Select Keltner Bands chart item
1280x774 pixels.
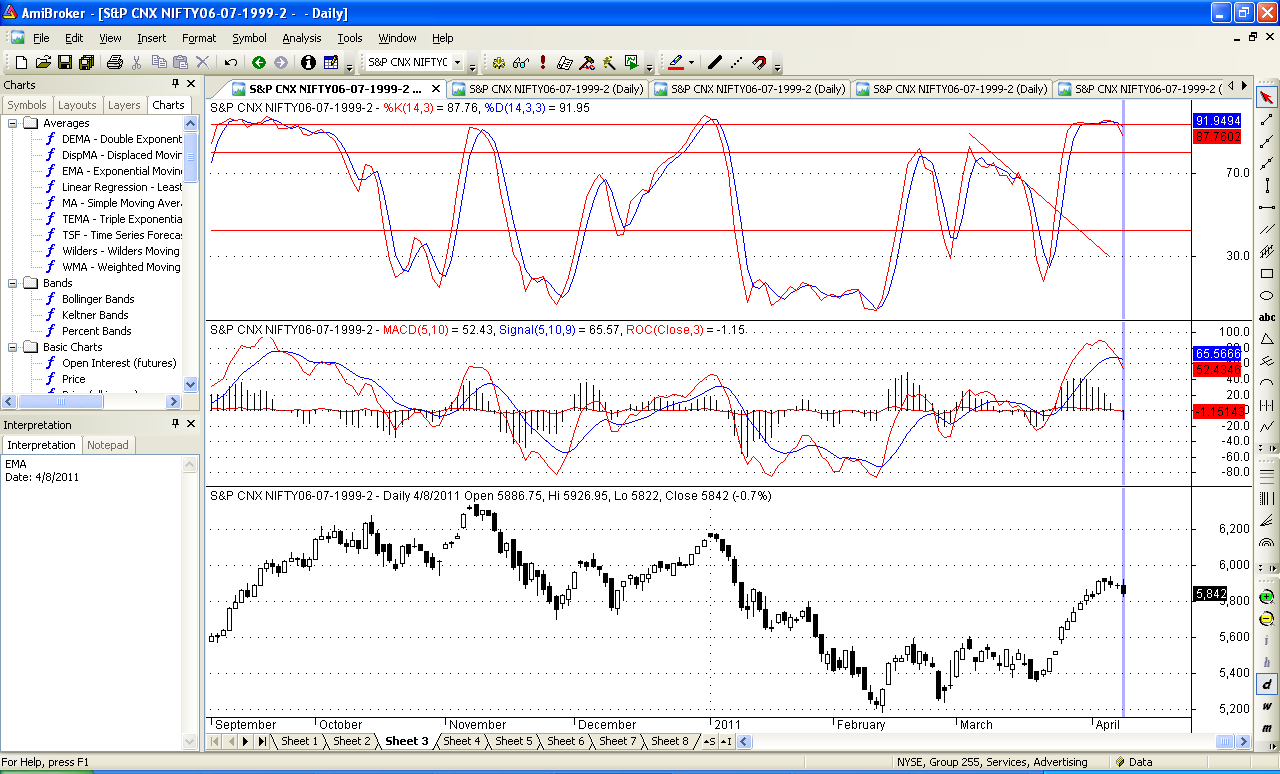click(x=96, y=315)
